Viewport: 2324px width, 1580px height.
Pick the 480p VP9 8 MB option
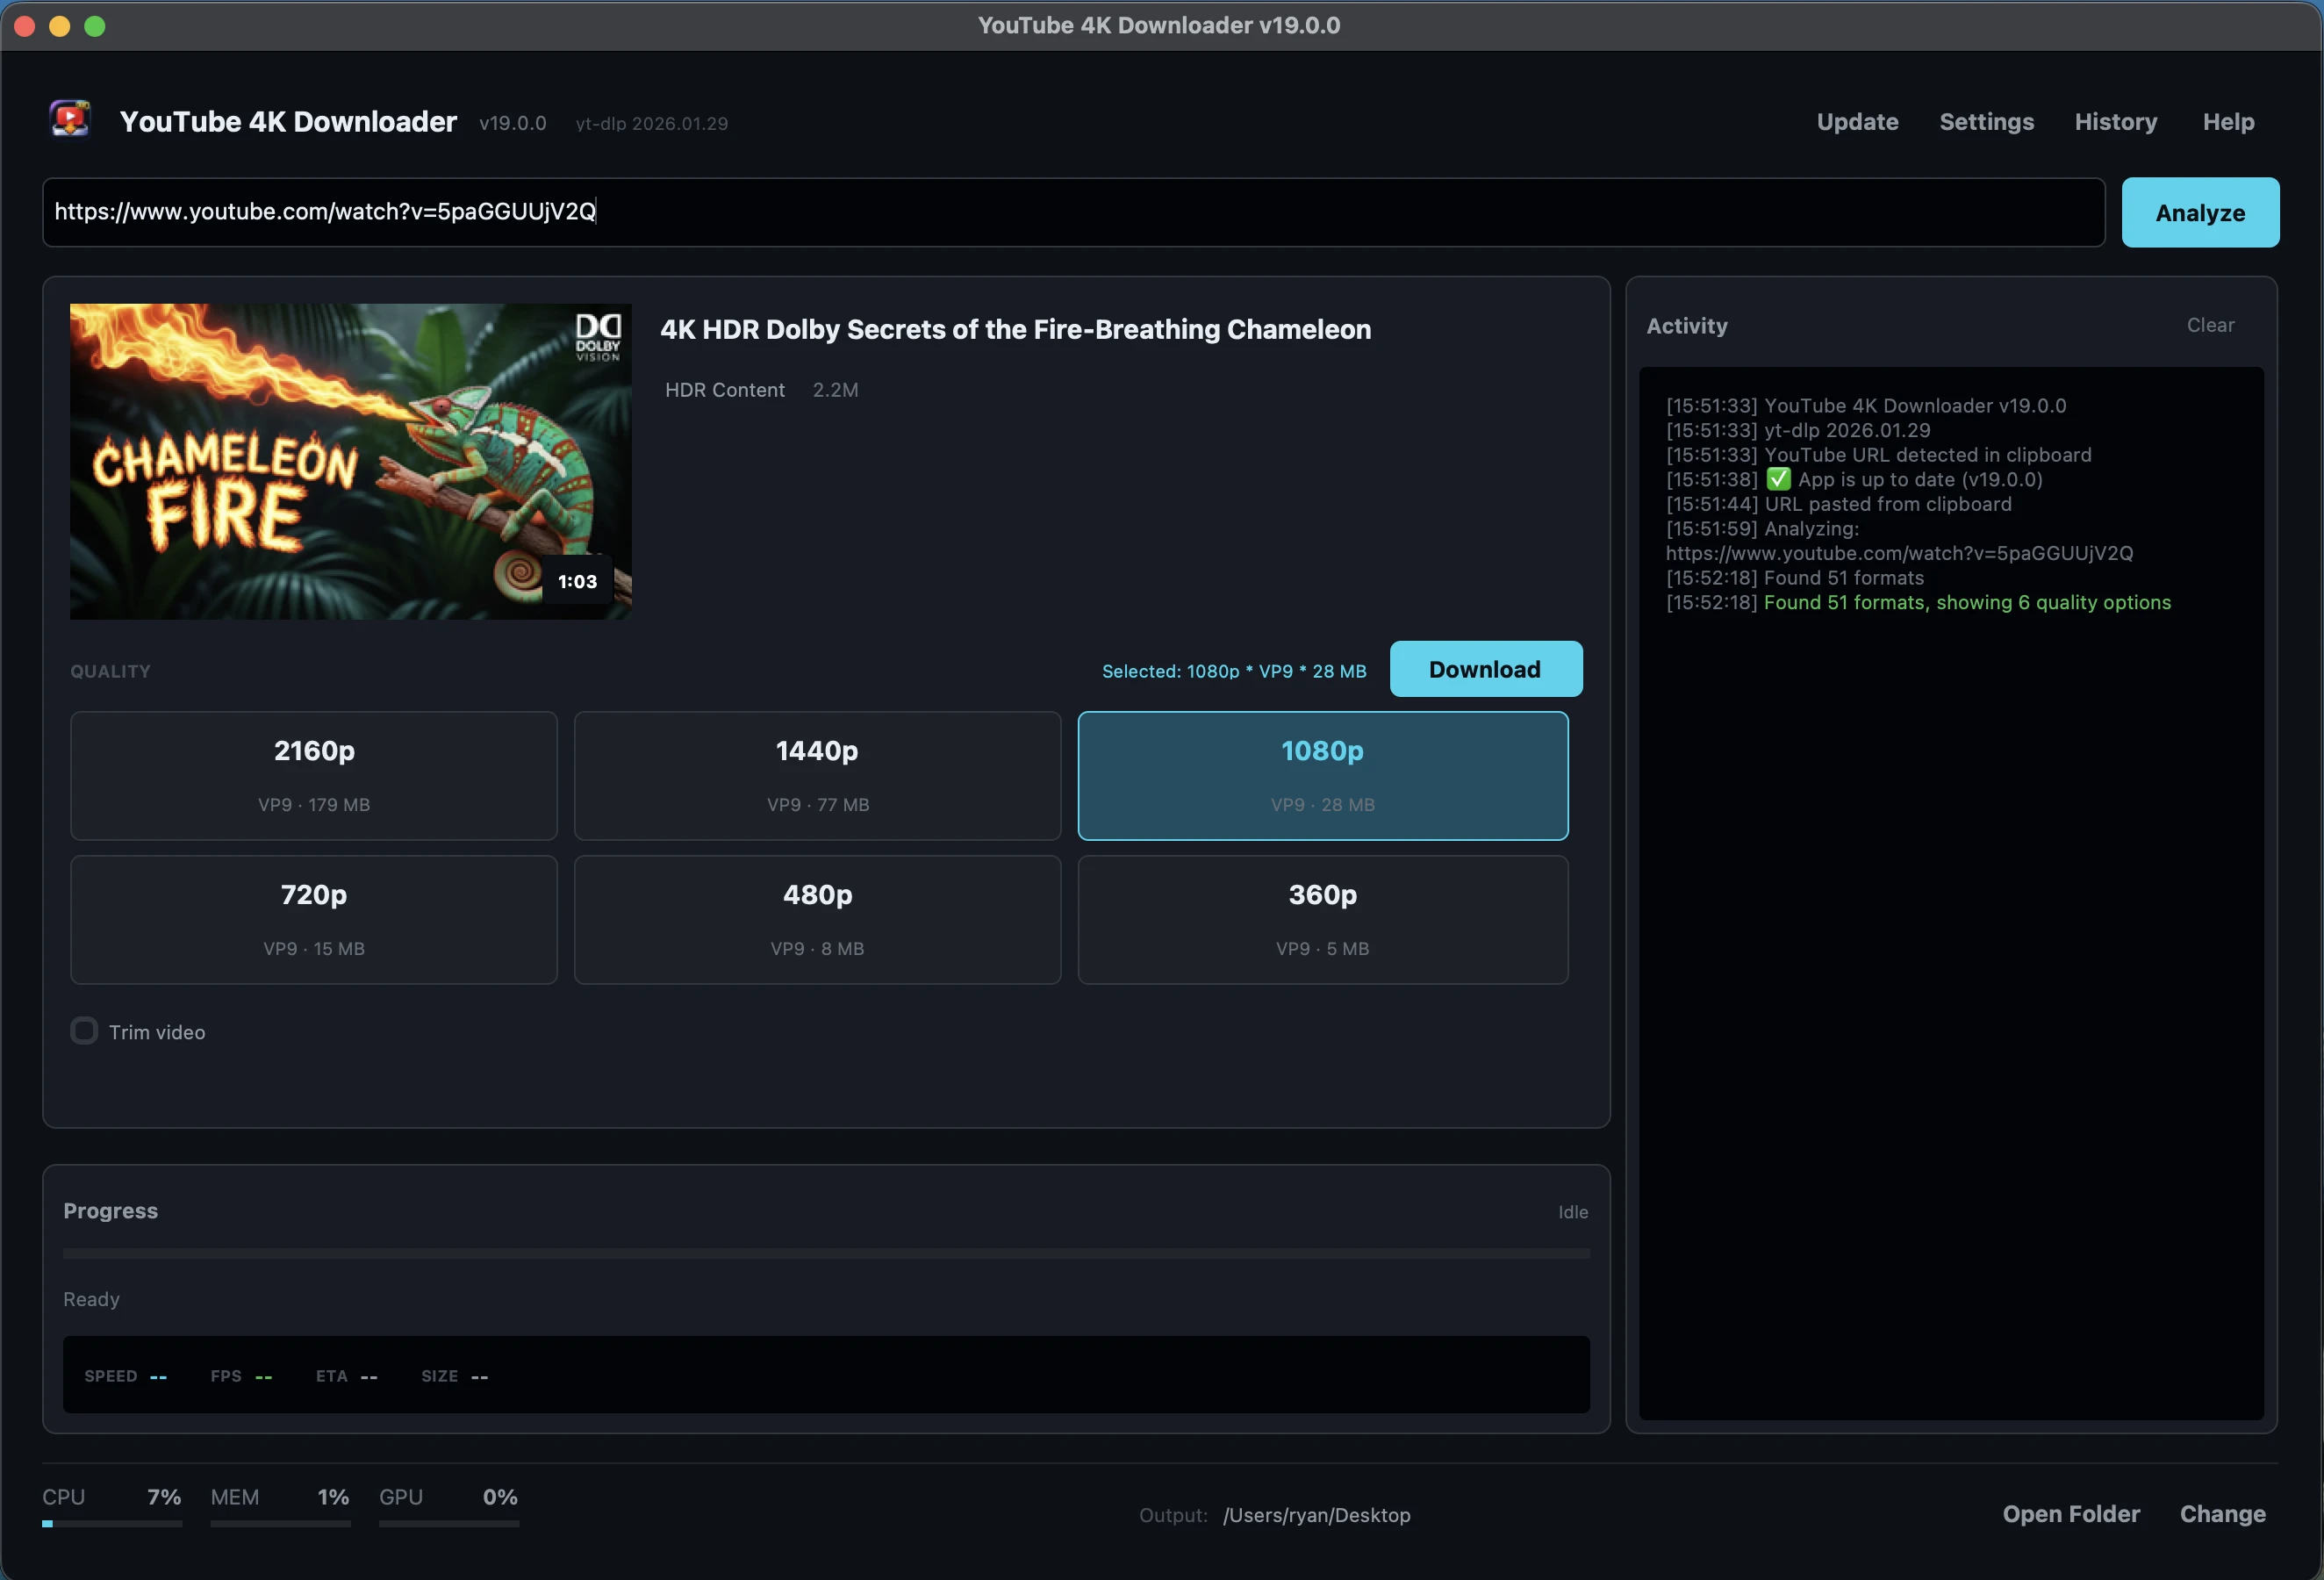(817, 920)
